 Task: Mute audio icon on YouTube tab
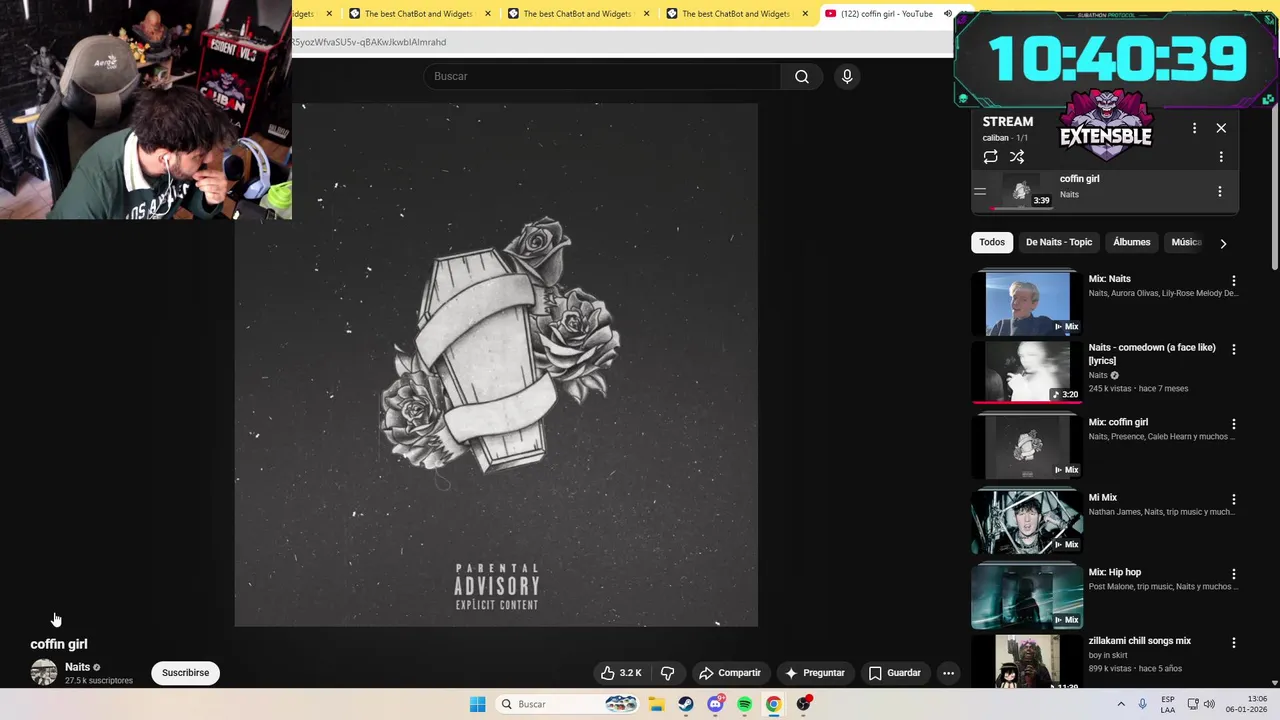pyautogui.click(x=947, y=14)
